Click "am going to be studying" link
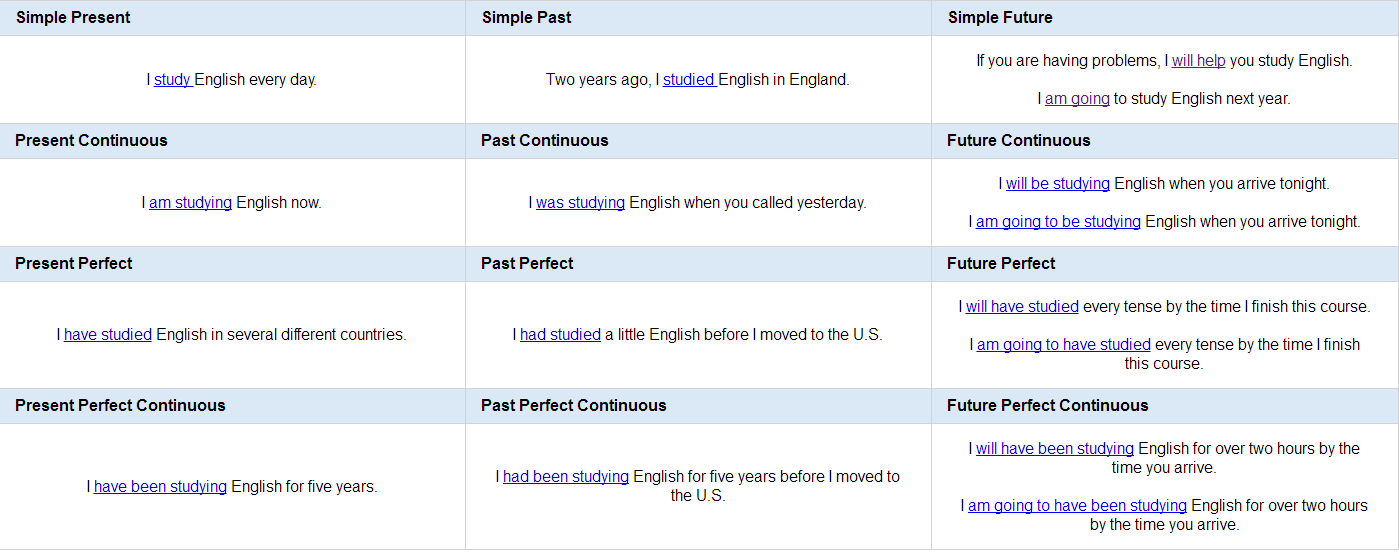 1058,222
